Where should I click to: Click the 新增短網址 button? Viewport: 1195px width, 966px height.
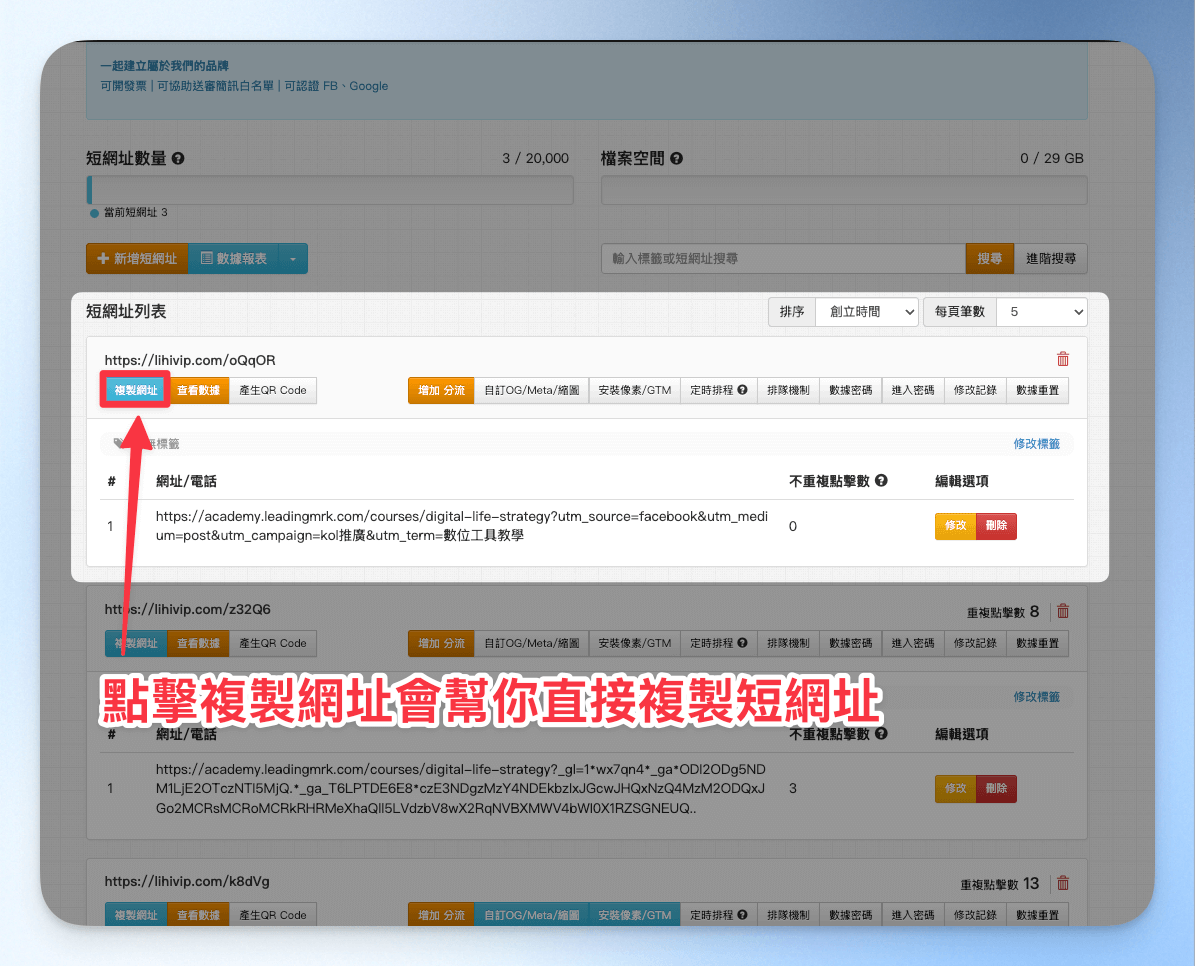click(137, 258)
